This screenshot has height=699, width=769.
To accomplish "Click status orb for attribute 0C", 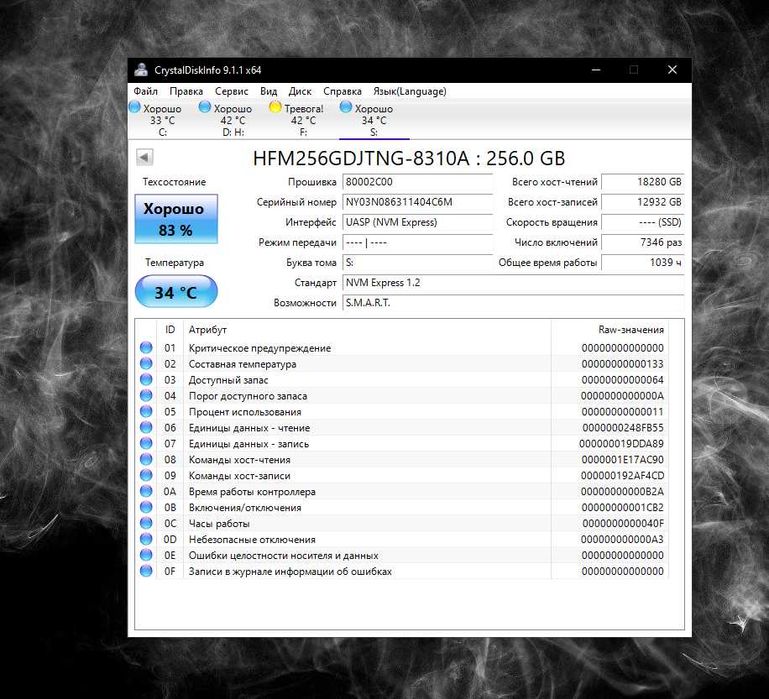I will pyautogui.click(x=146, y=523).
